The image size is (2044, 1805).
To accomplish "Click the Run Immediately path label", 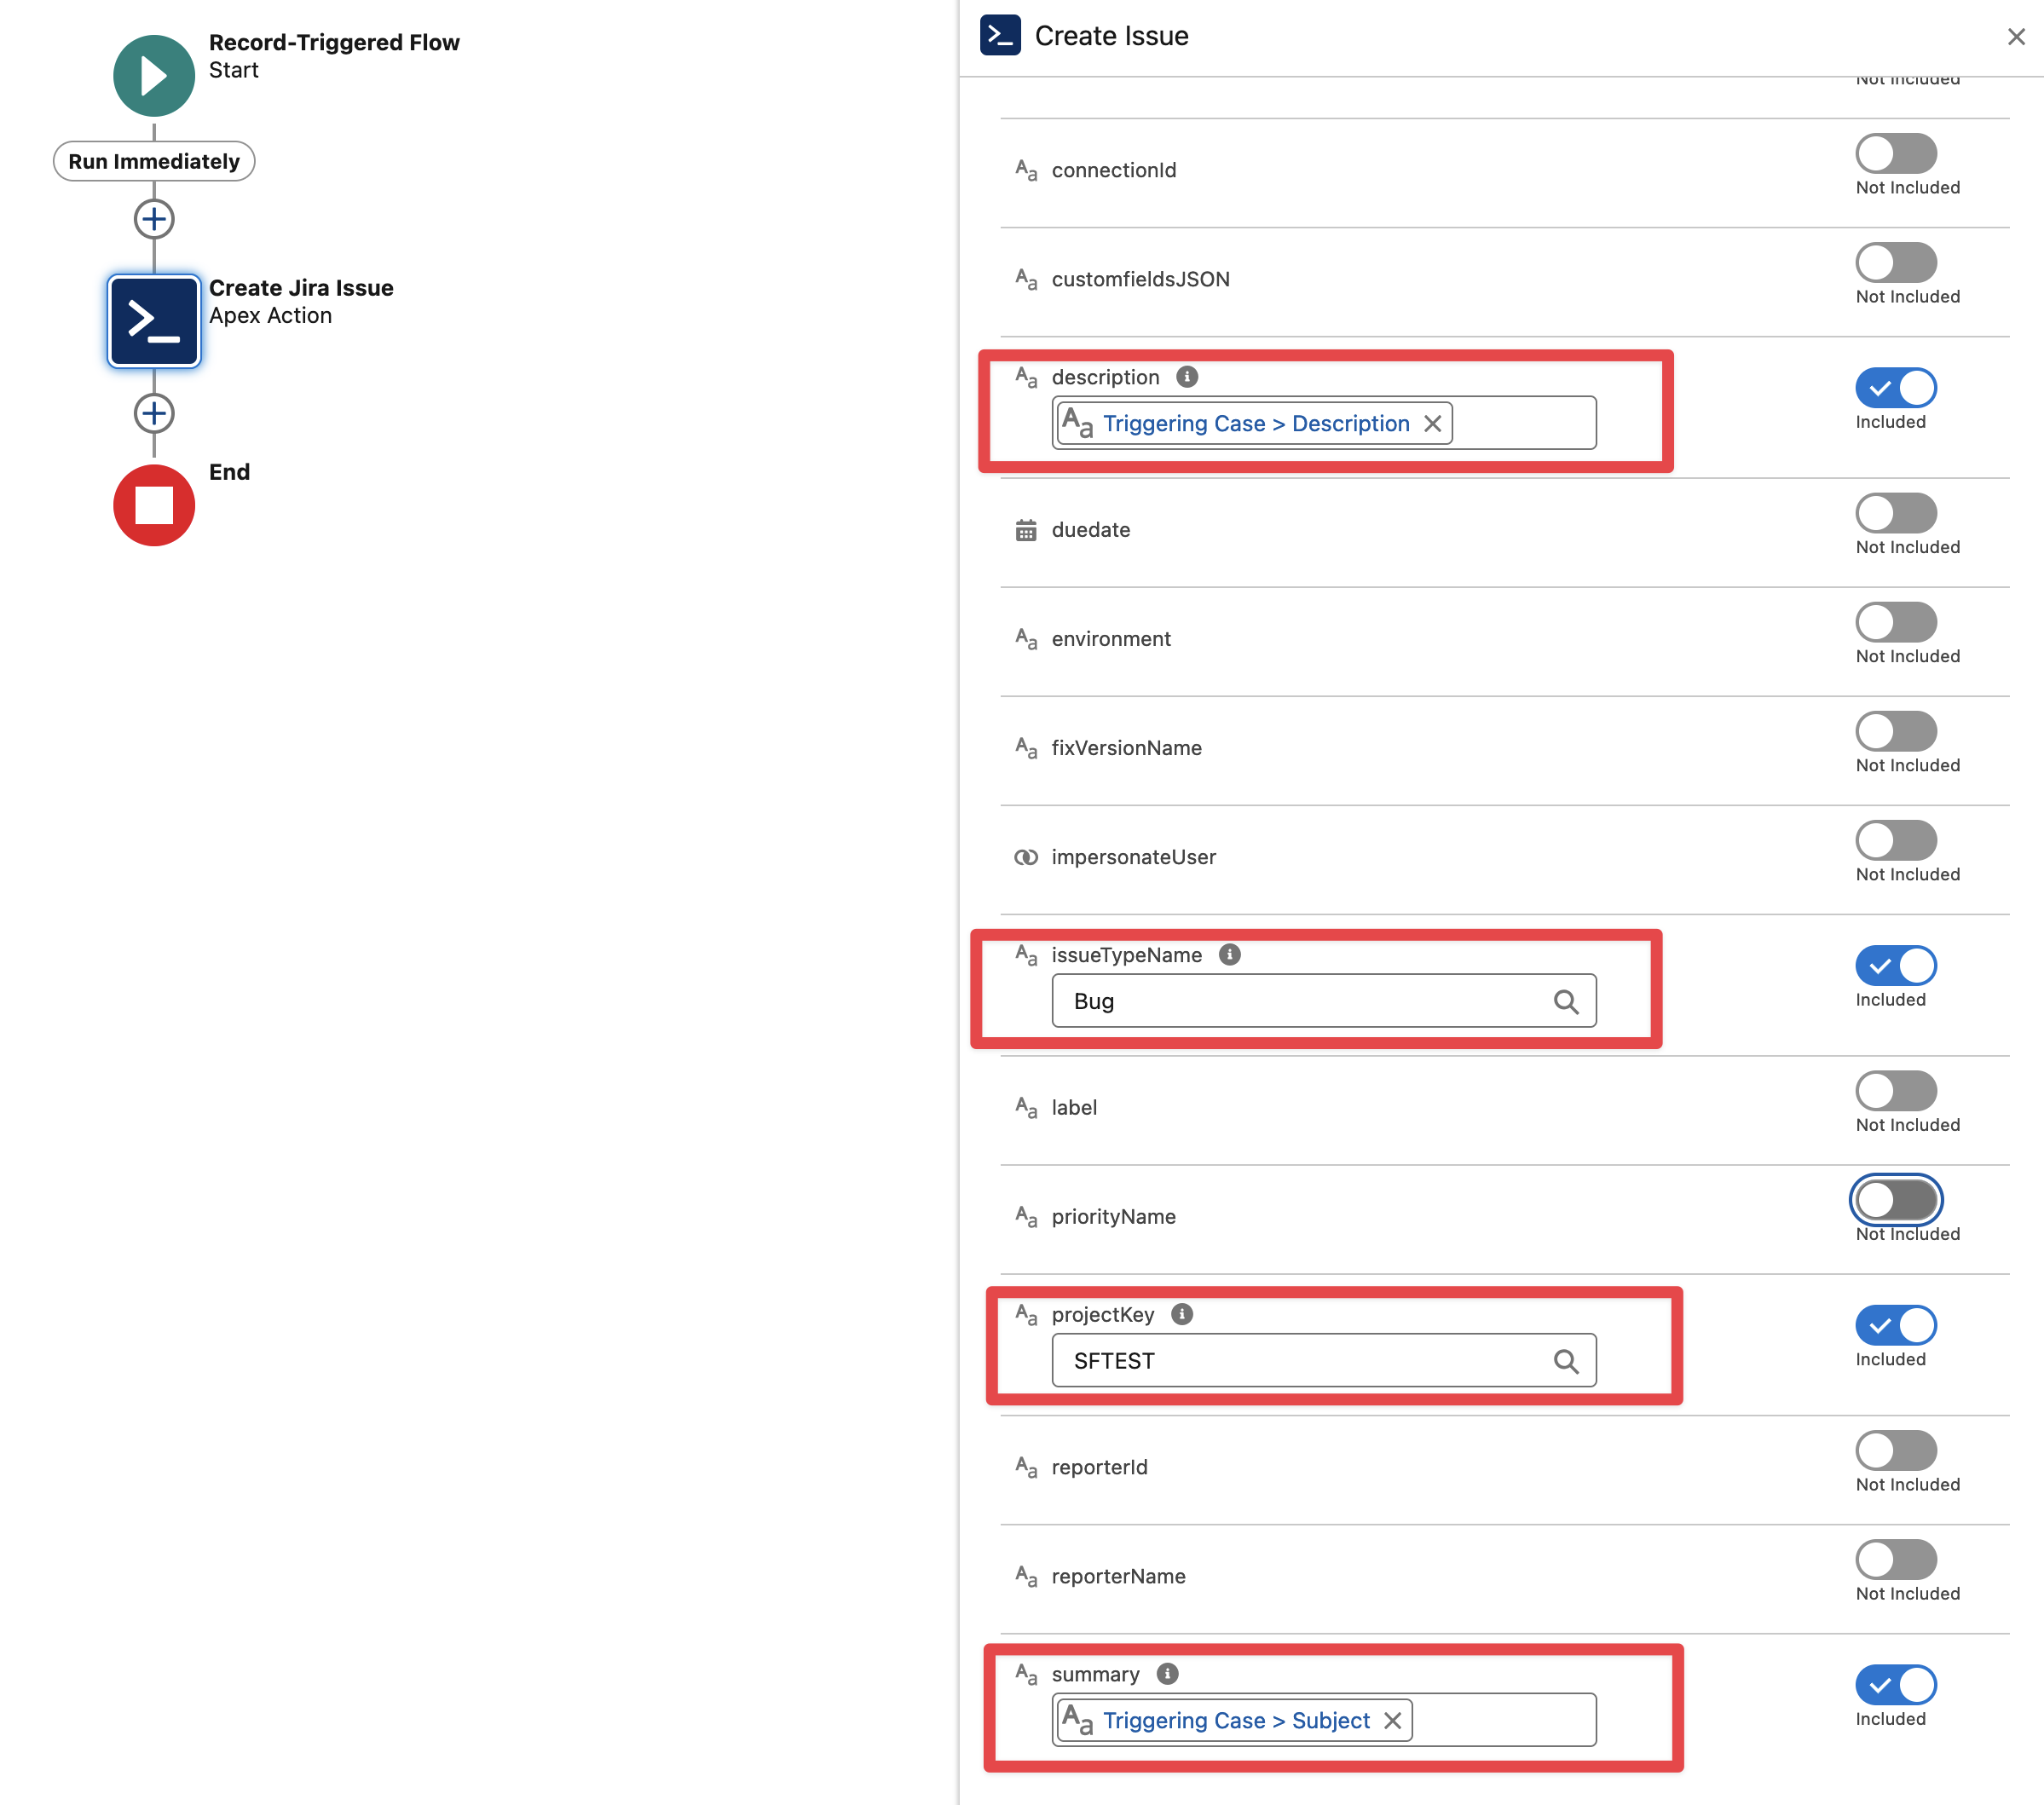I will [153, 161].
